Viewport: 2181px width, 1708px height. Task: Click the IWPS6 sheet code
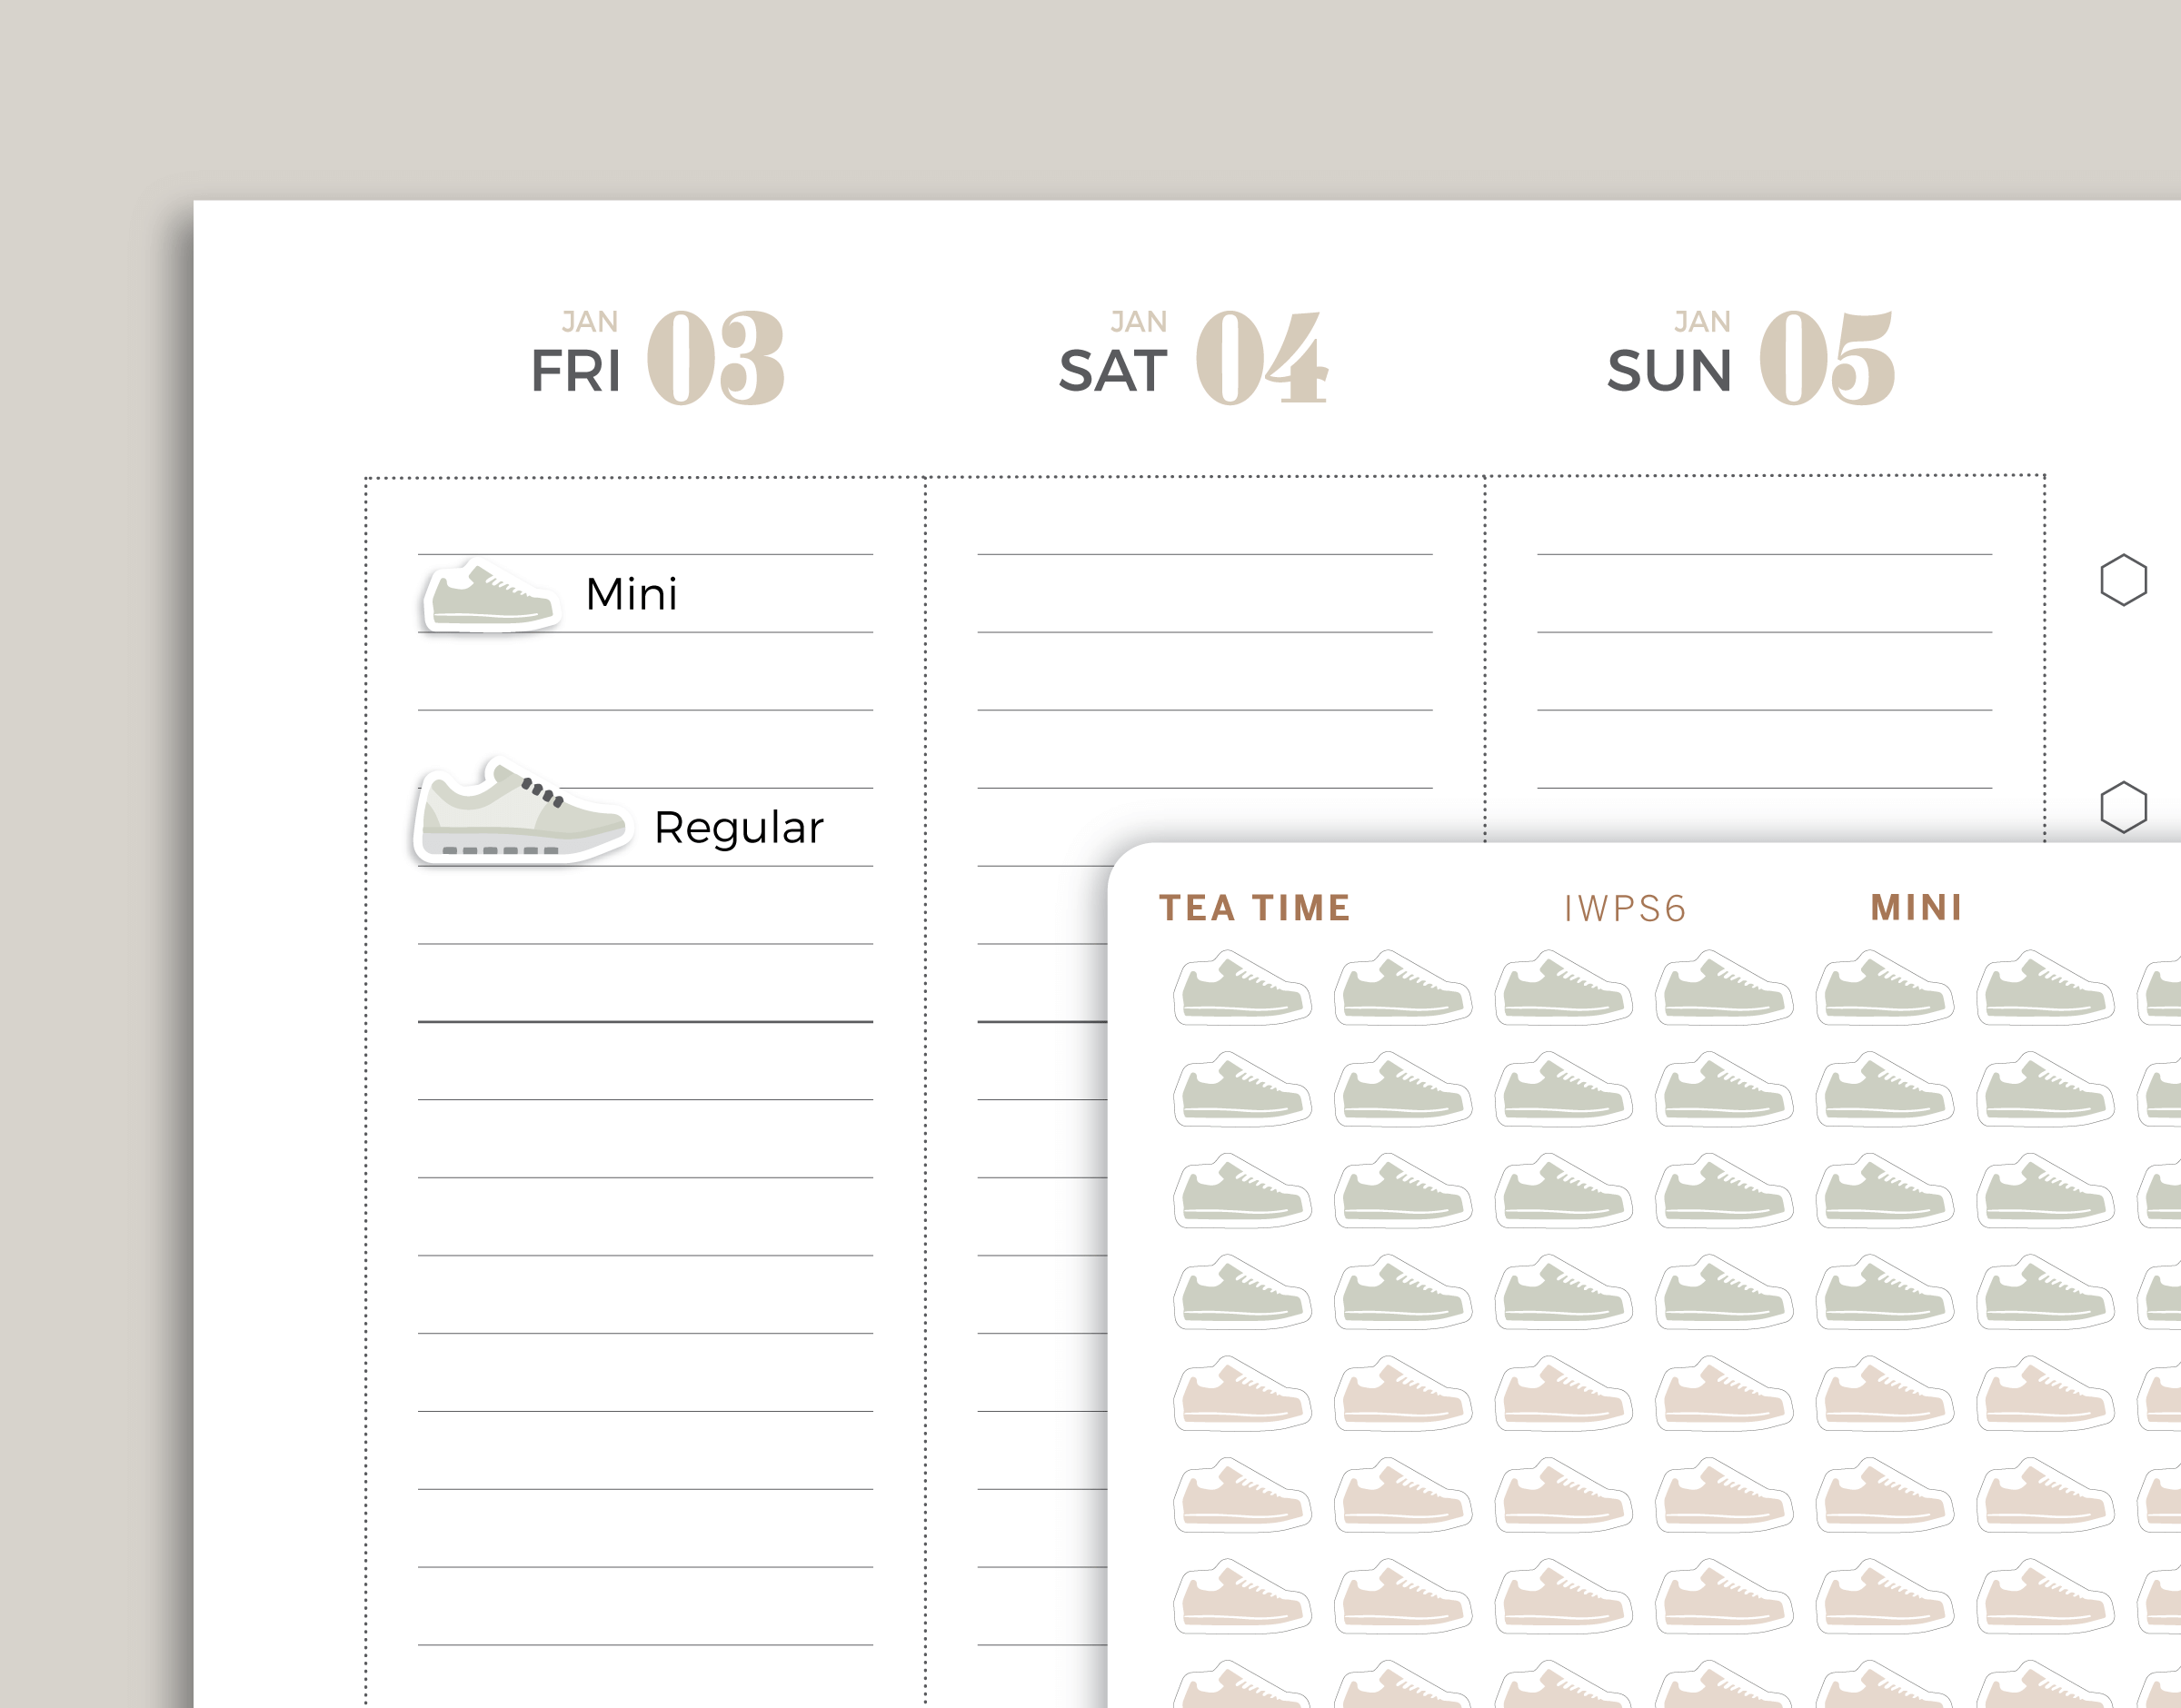point(1625,909)
